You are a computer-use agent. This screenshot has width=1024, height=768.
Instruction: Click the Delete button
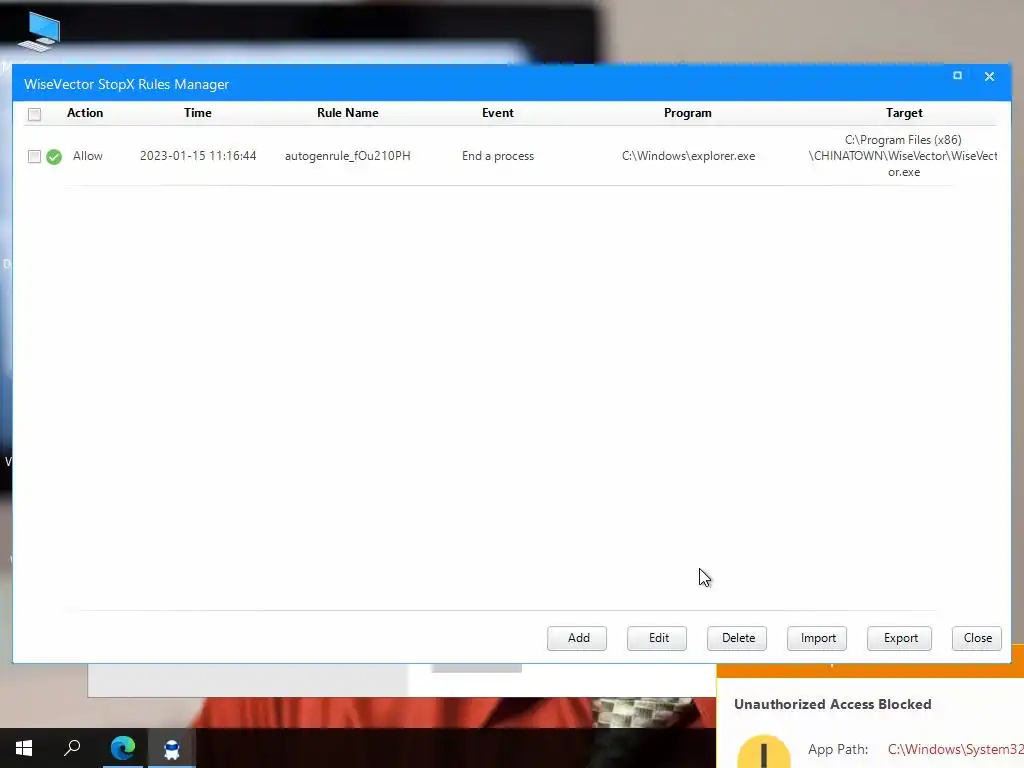737,638
